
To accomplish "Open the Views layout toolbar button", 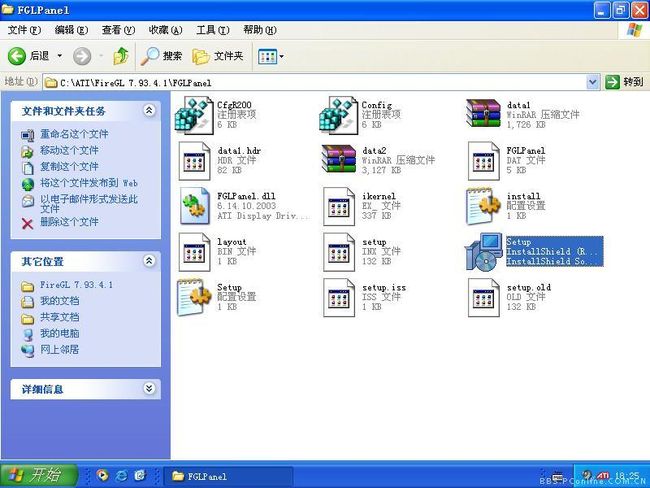I will [270, 56].
